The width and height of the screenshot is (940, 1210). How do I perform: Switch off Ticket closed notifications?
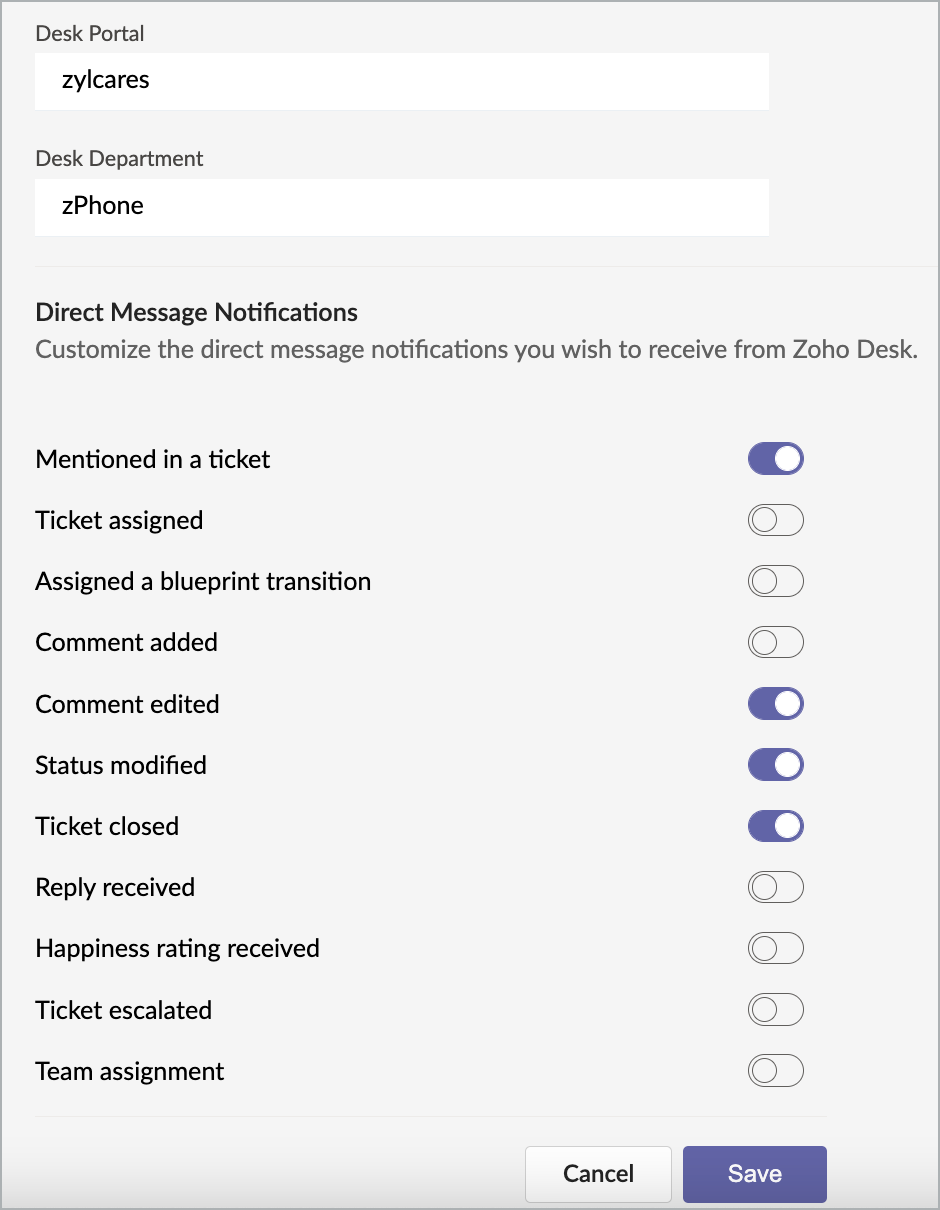click(776, 826)
